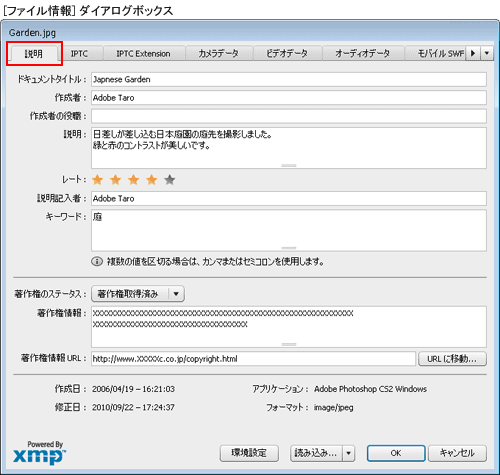This screenshot has width=500, height=475.
Task: Click the 著作権情報 URL field
Action: 253,359
